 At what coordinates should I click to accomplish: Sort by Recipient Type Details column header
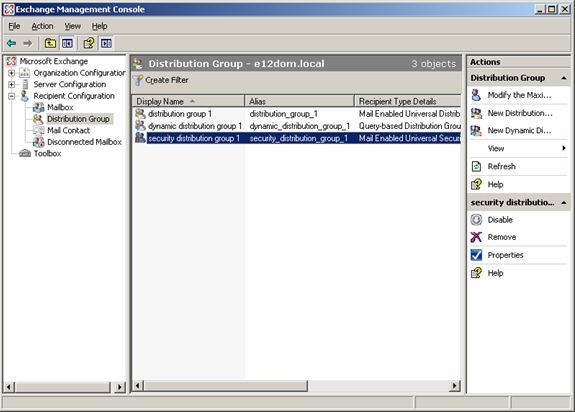(408, 101)
